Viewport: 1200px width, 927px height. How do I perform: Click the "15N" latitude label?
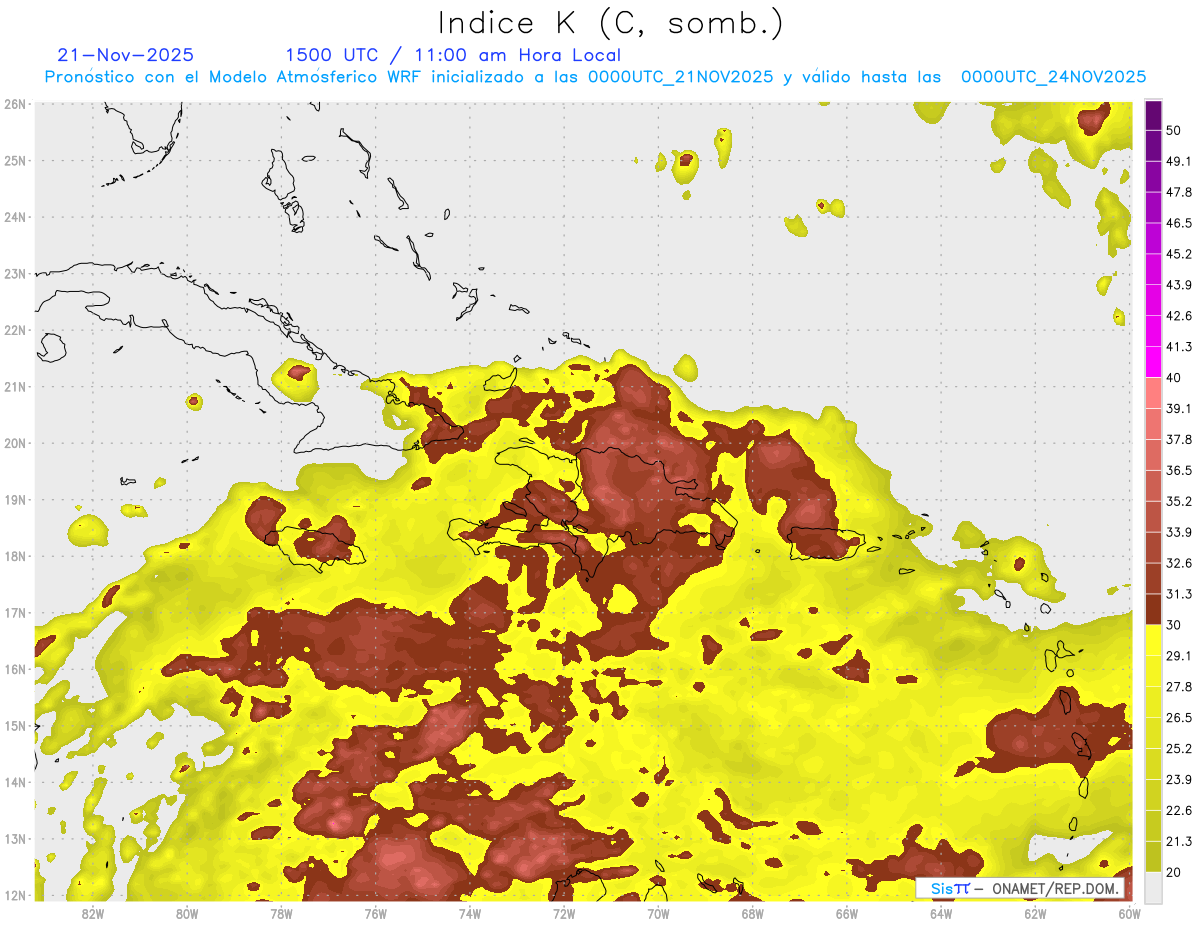(17, 726)
